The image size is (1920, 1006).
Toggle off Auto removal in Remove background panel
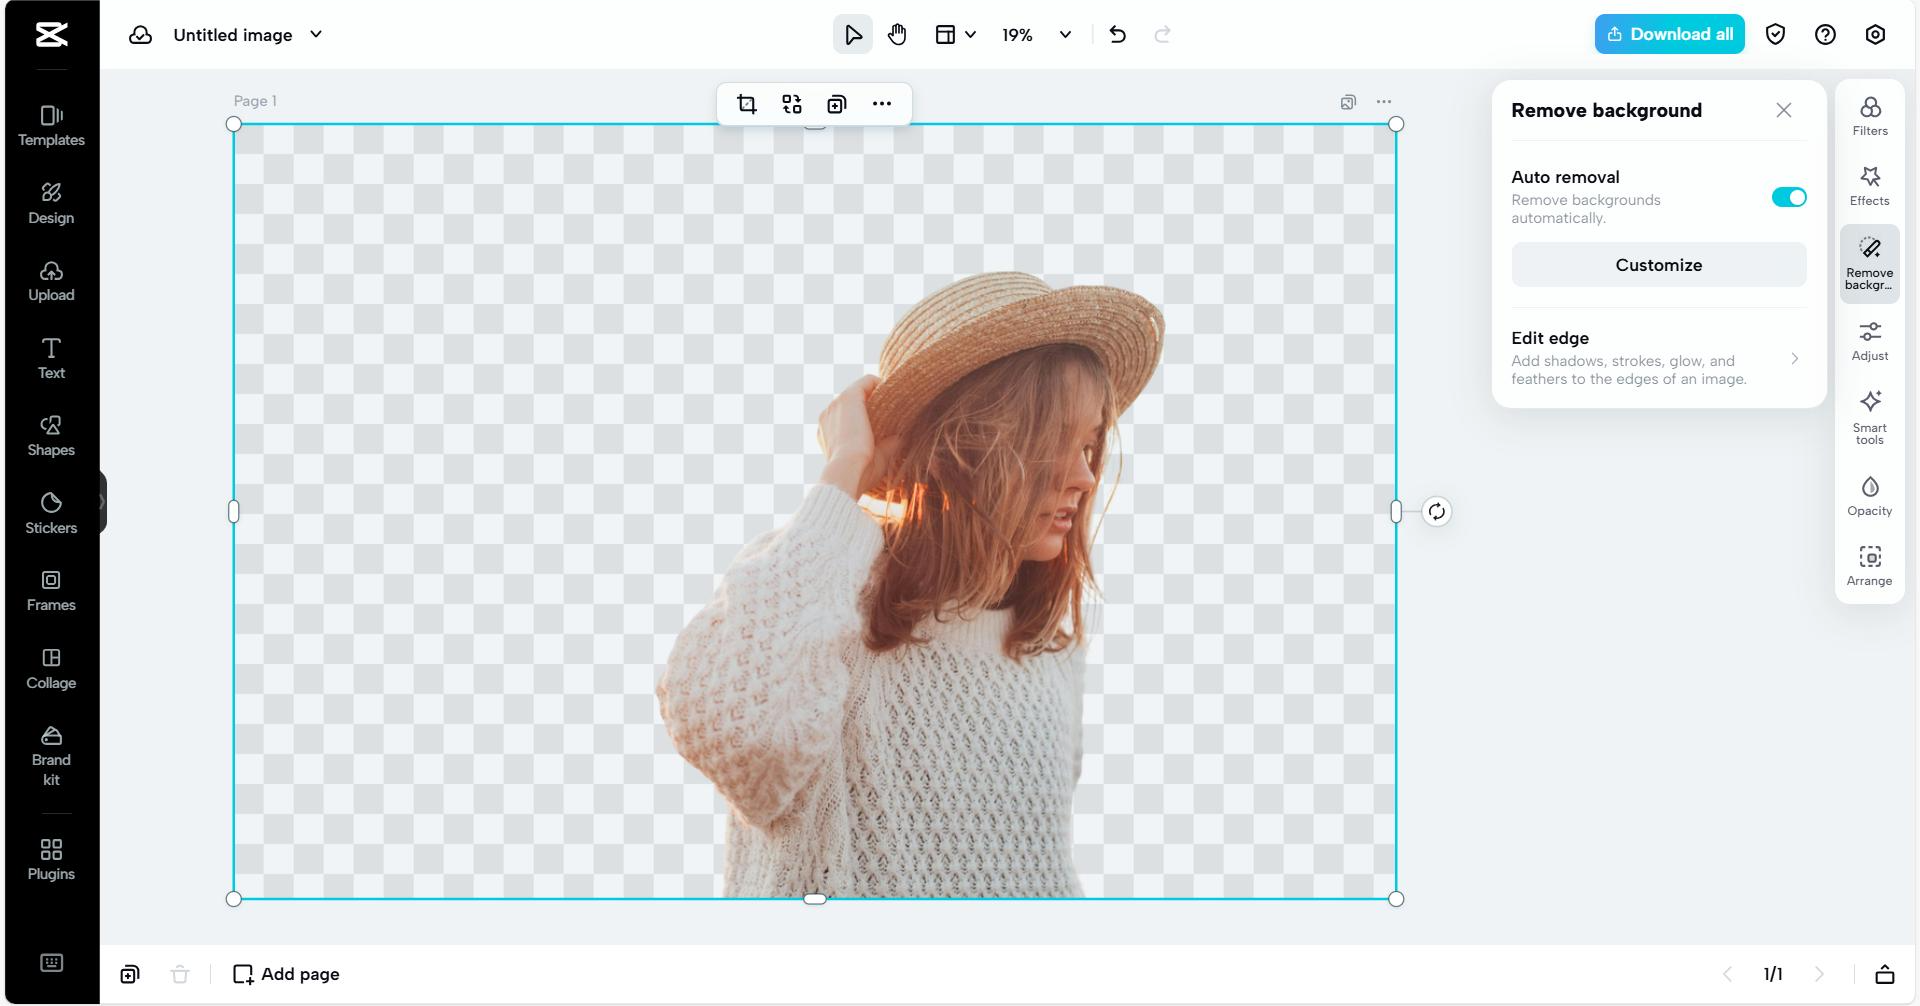point(1789,197)
